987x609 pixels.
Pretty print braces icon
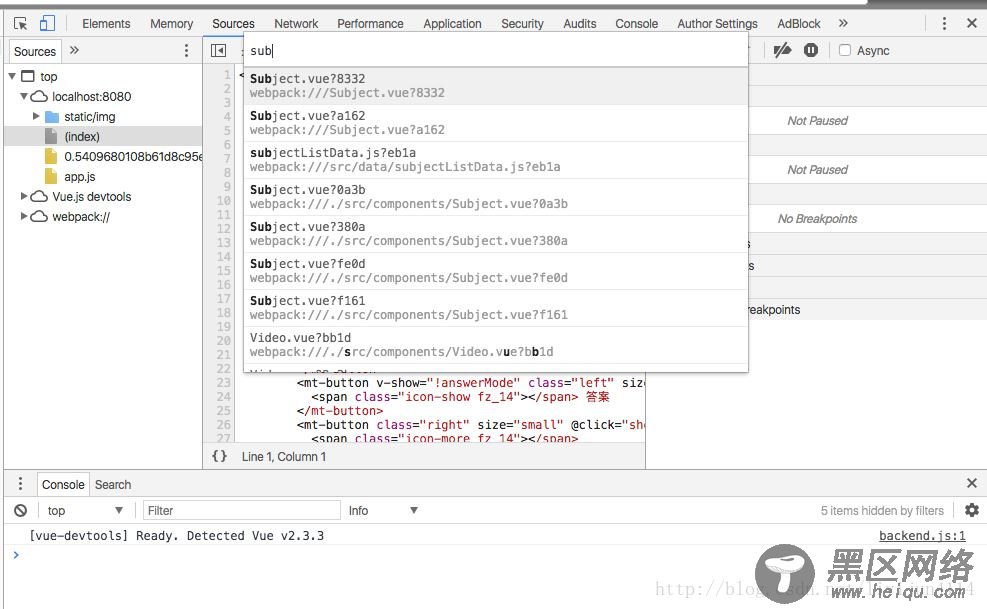tap(219, 456)
